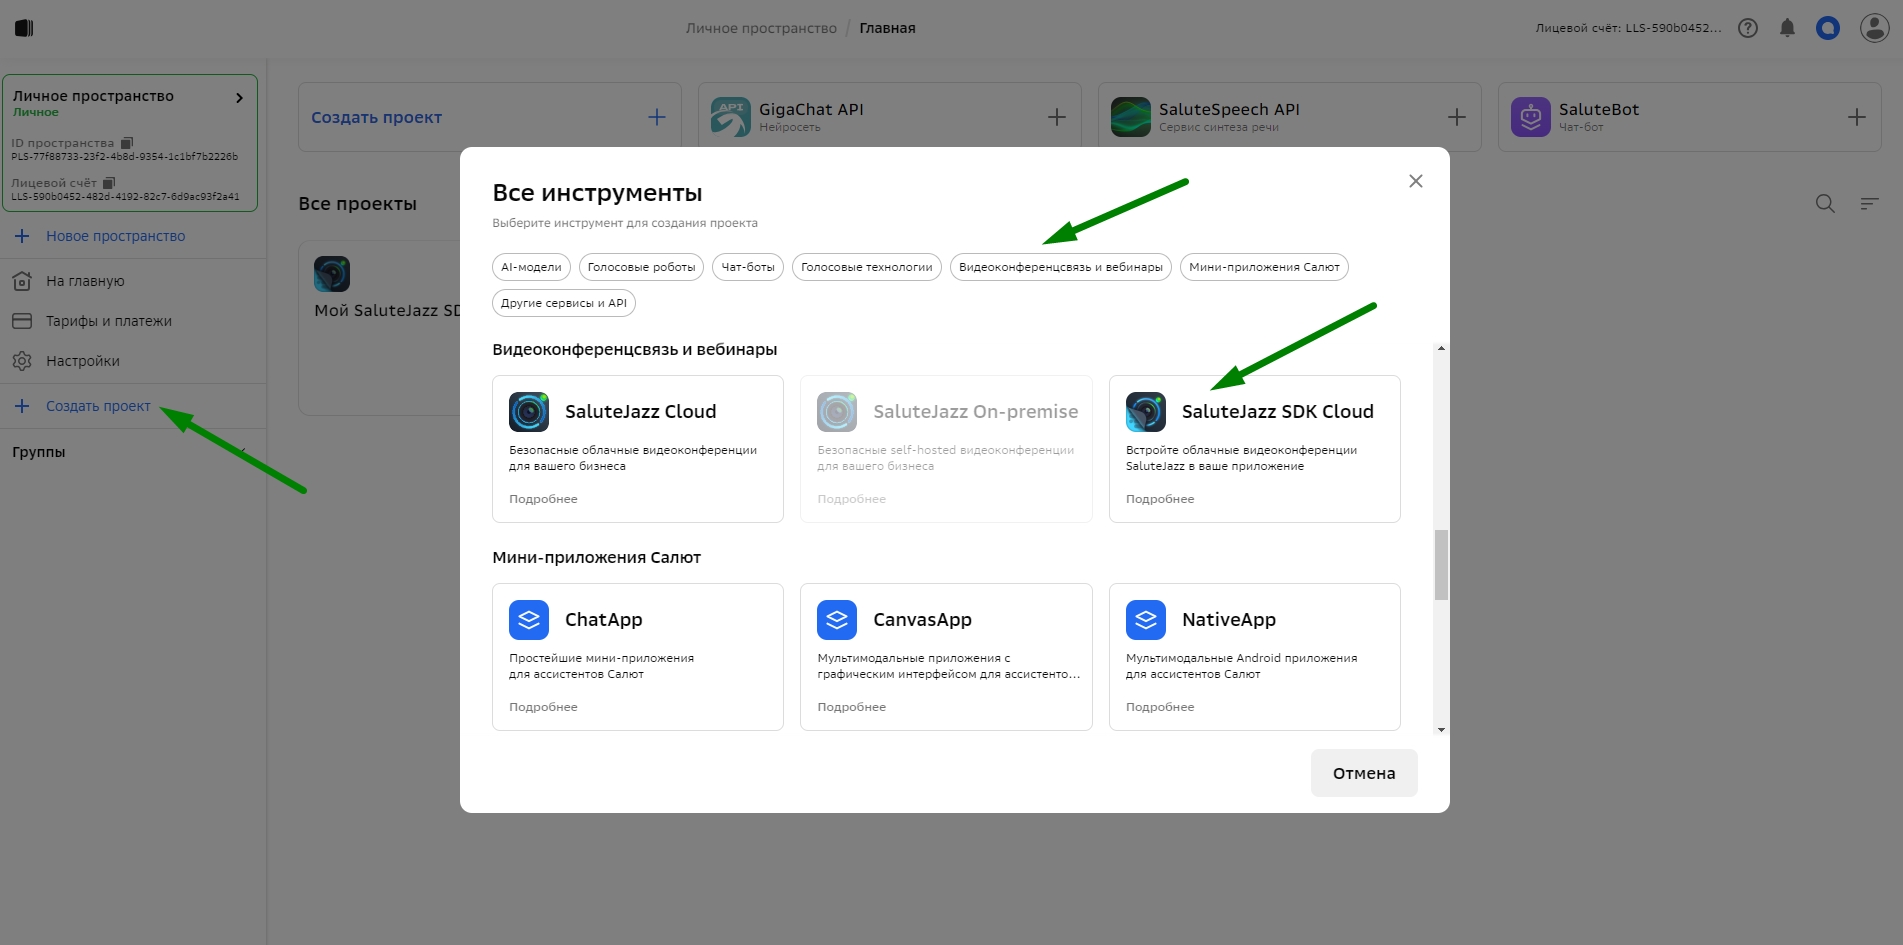
Task: Click Личное пространство breadcrumb
Action: tap(761, 28)
